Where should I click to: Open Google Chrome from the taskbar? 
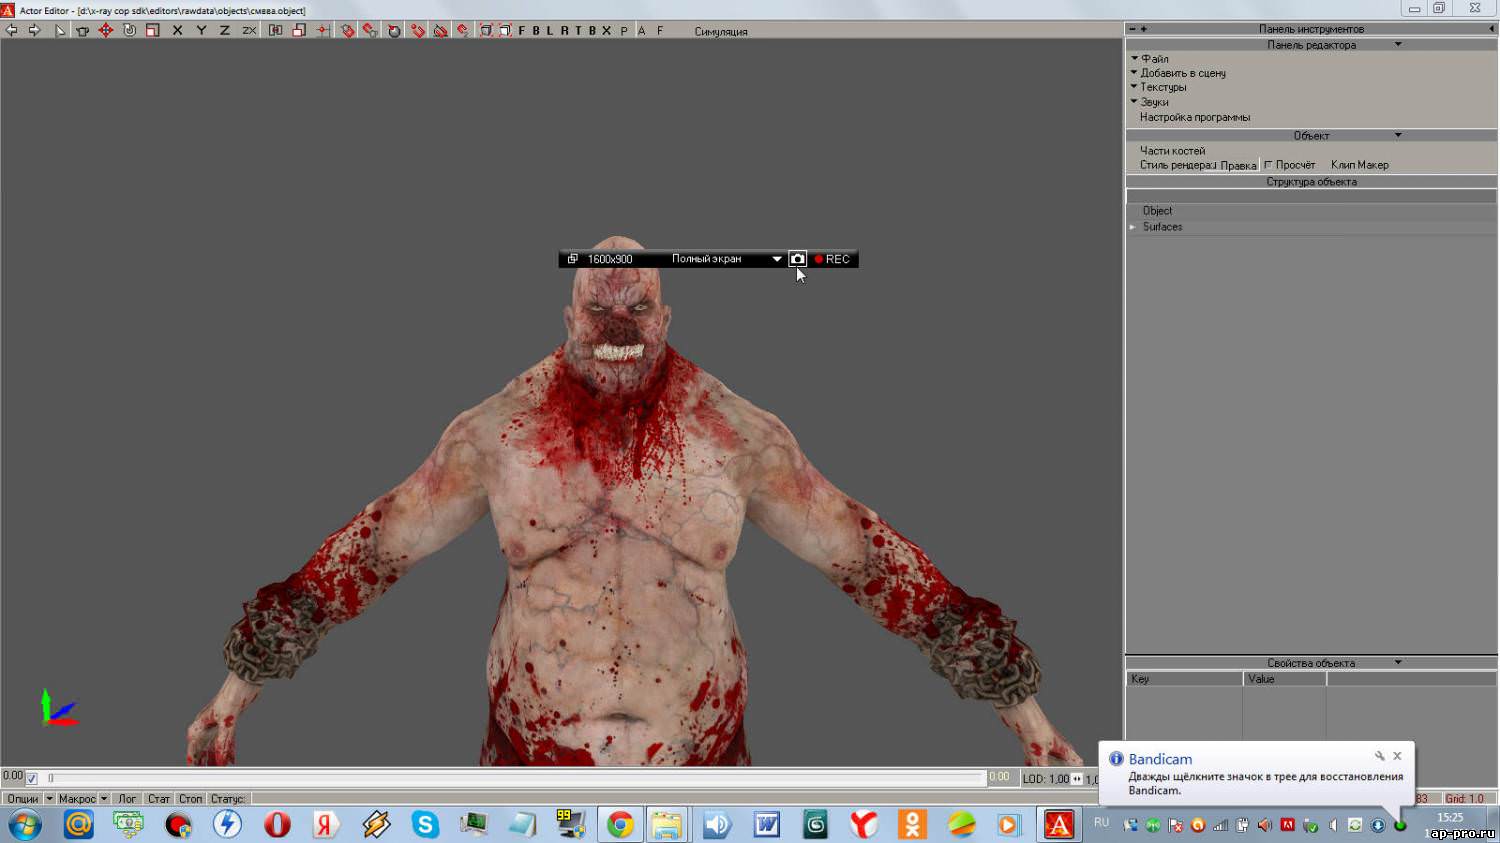coord(620,825)
